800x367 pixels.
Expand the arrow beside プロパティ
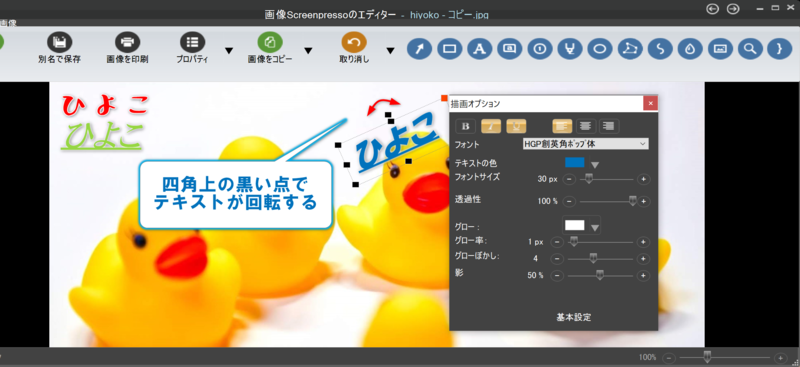229,51
